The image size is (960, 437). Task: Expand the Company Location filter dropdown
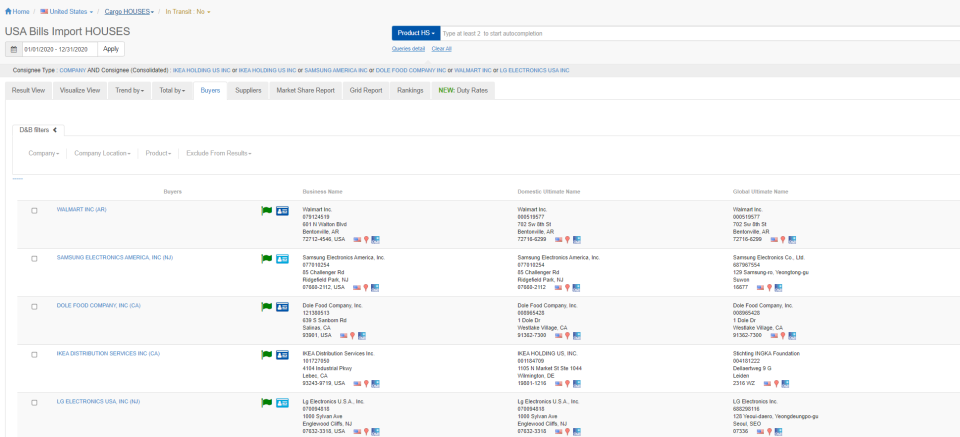[x=102, y=153]
